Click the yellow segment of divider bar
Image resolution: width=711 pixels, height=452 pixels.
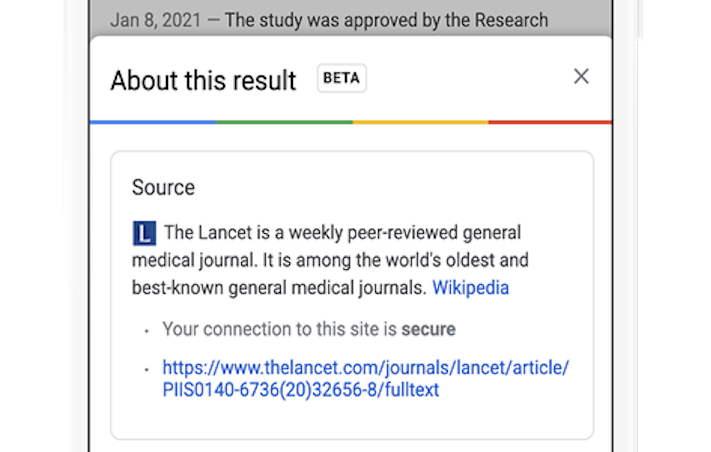pos(420,122)
